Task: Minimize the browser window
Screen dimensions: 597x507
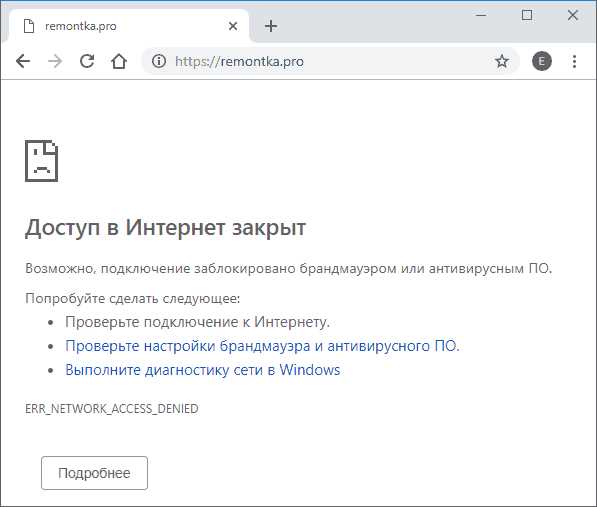Action: pyautogui.click(x=481, y=16)
